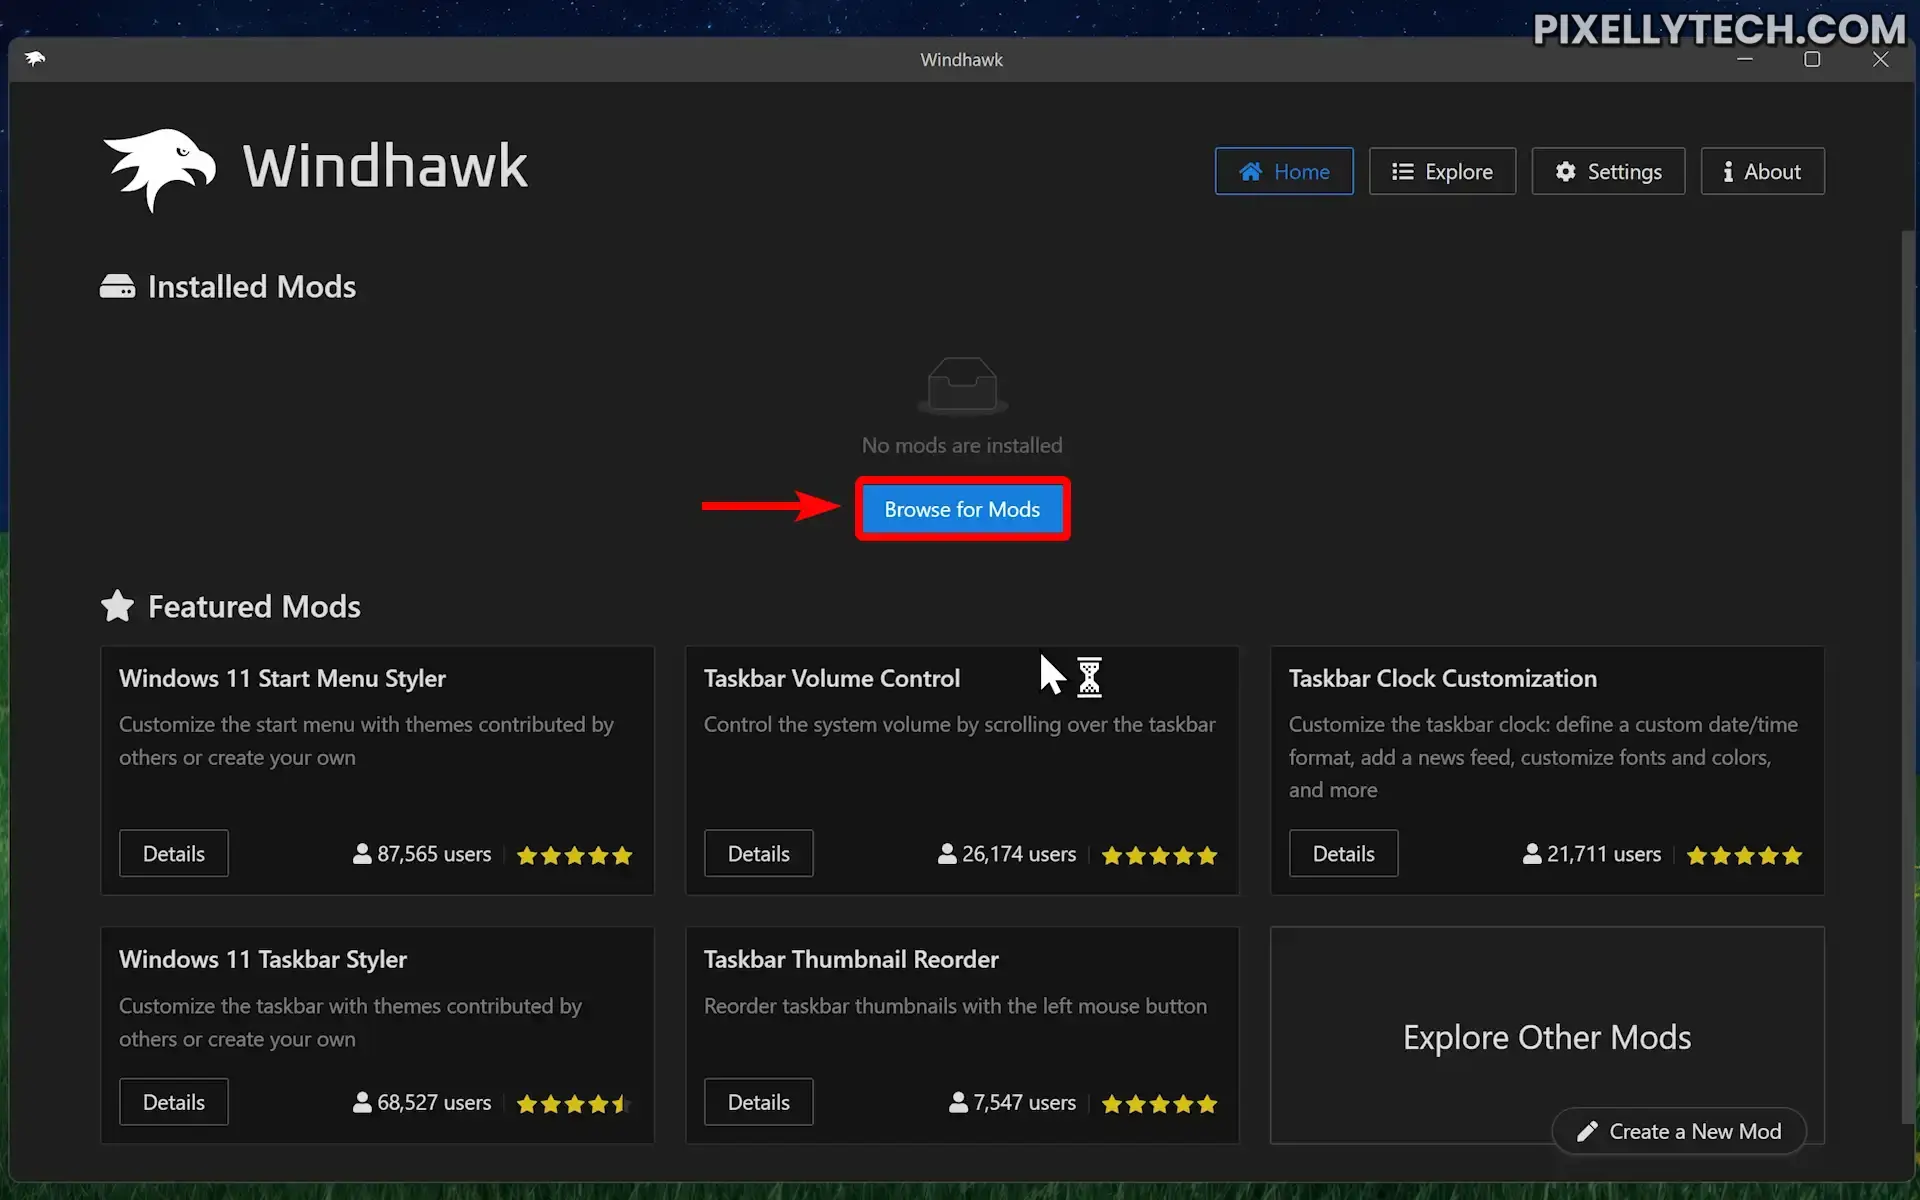The width and height of the screenshot is (1920, 1200).
Task: Click Create a New Mod button
Action: 1679,1131
